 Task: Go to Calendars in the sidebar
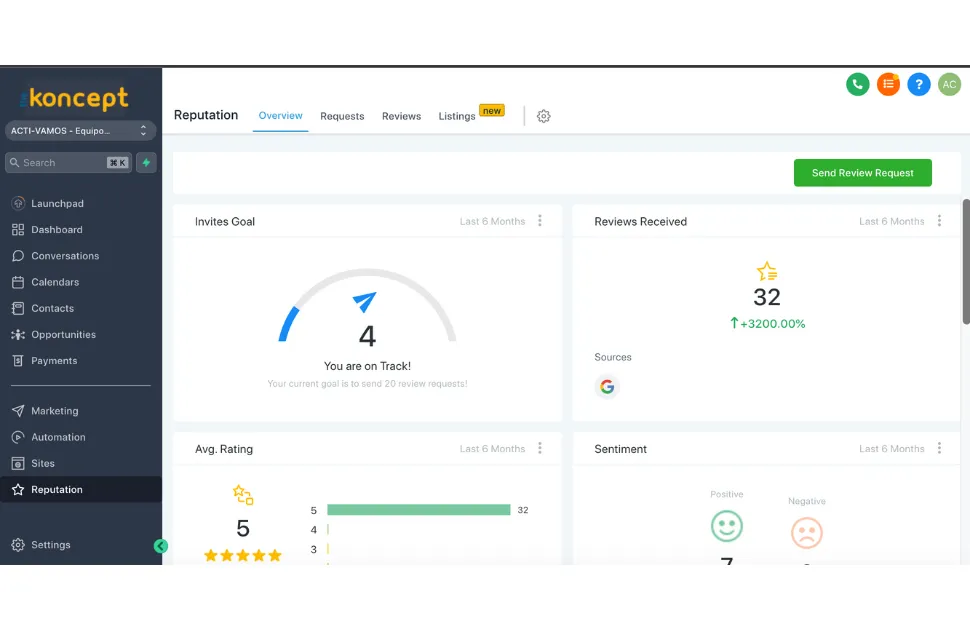55,282
